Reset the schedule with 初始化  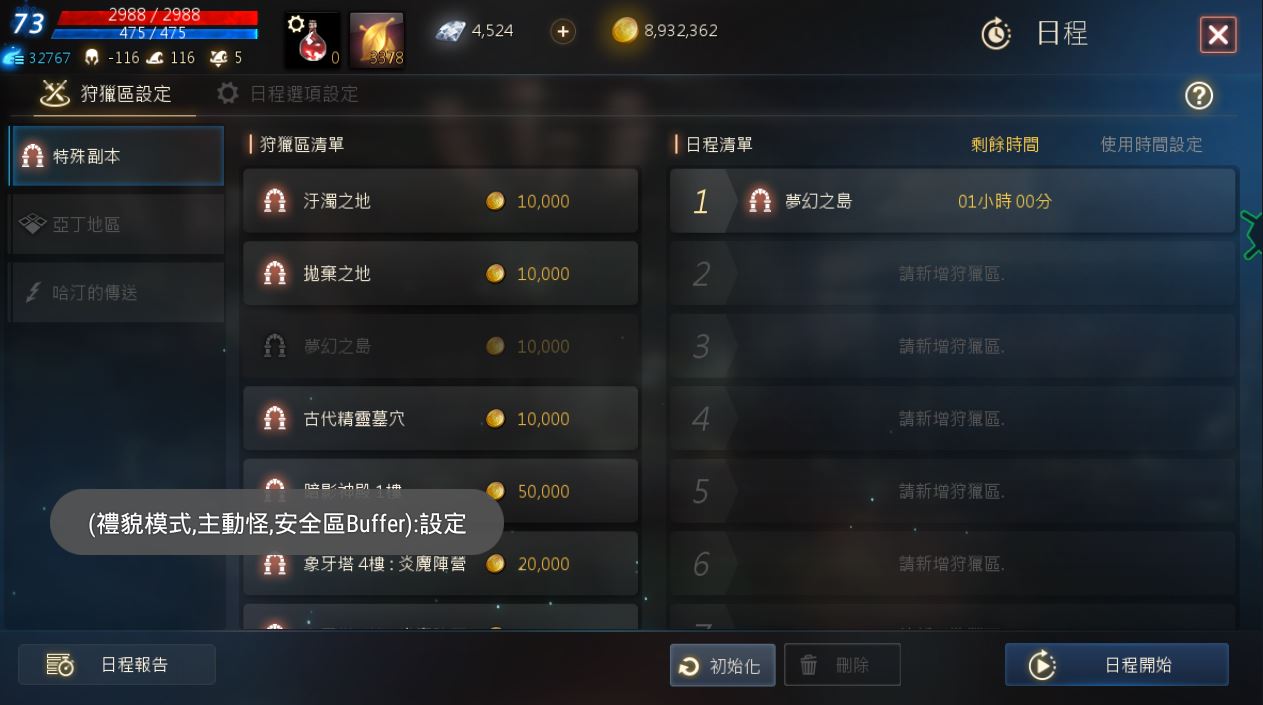[x=722, y=665]
